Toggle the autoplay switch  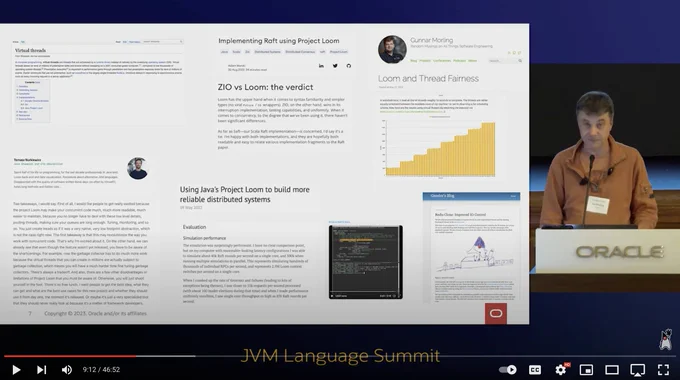507,370
